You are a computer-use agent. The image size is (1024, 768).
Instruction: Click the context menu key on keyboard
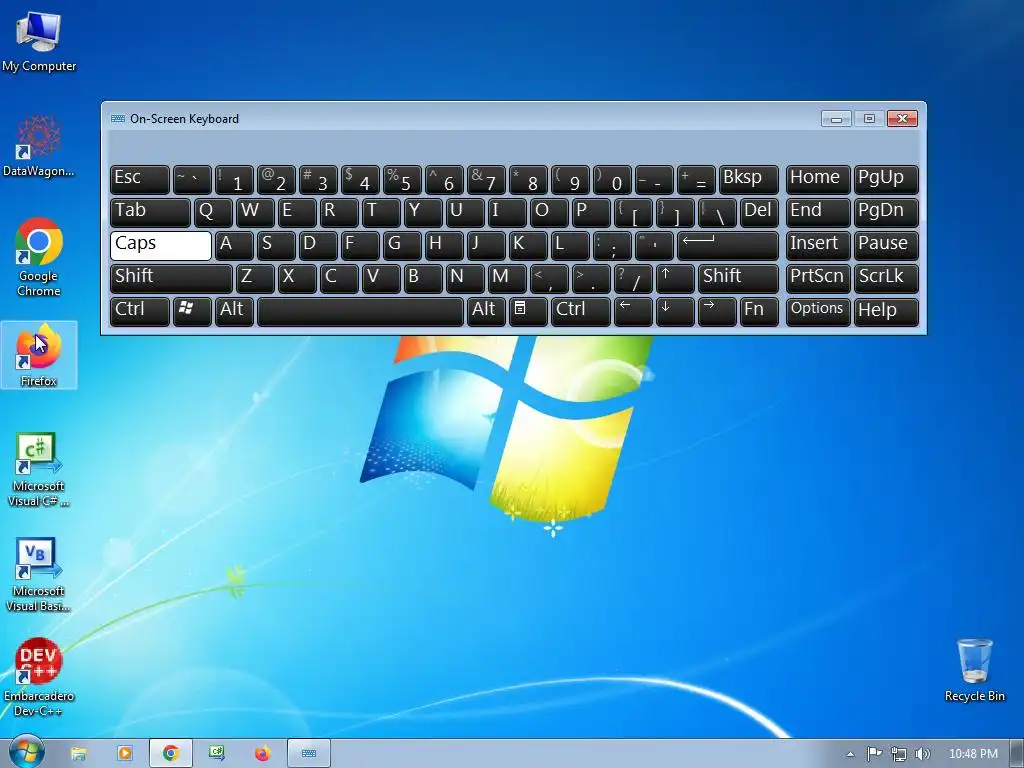point(528,312)
